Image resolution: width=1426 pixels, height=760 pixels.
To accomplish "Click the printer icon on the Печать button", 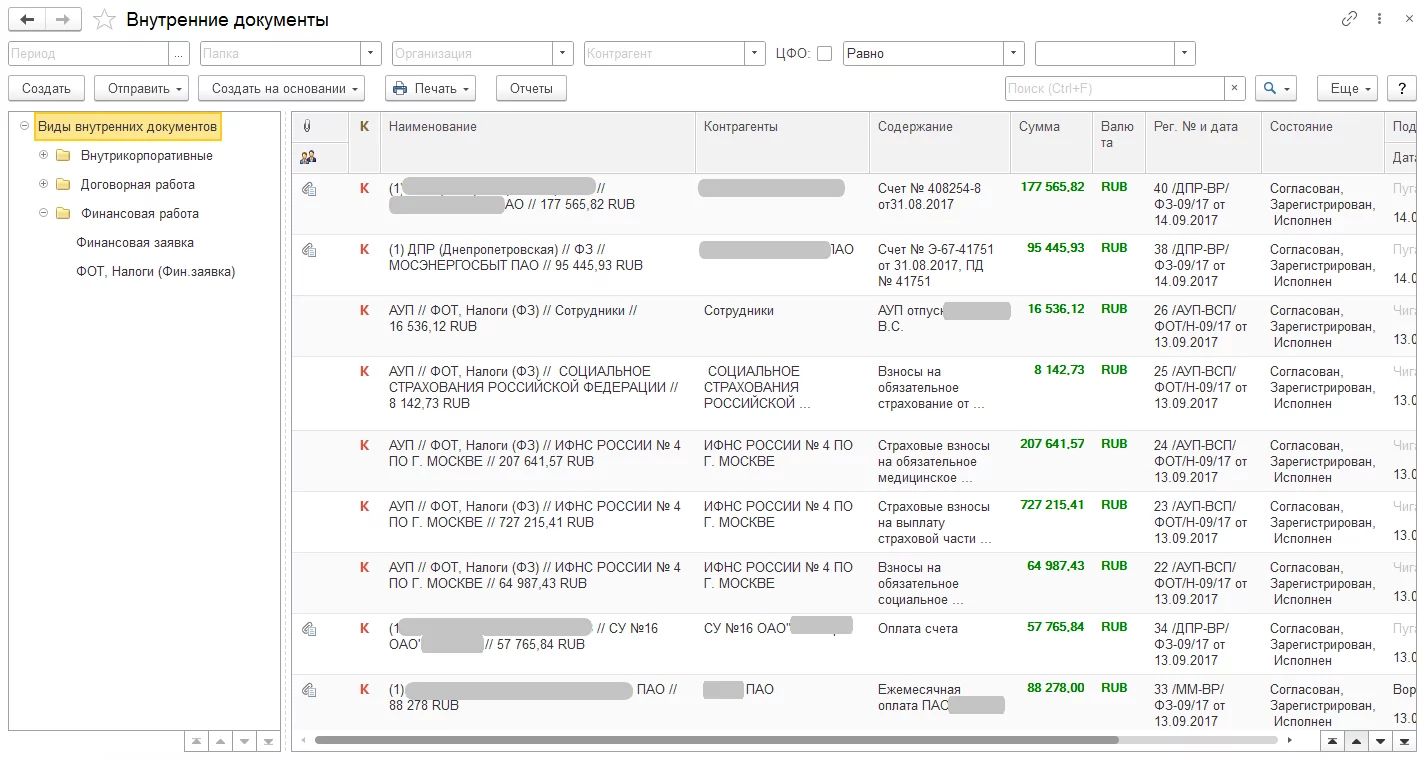I will click(400, 88).
